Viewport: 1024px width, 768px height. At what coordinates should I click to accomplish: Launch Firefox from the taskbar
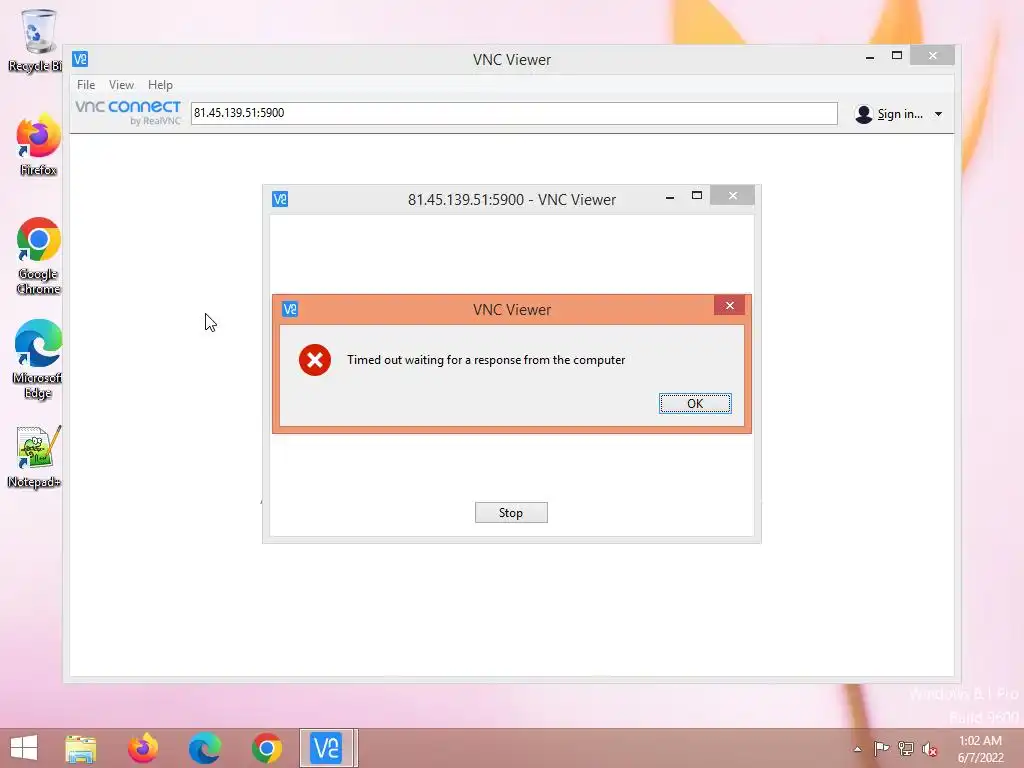tap(143, 748)
